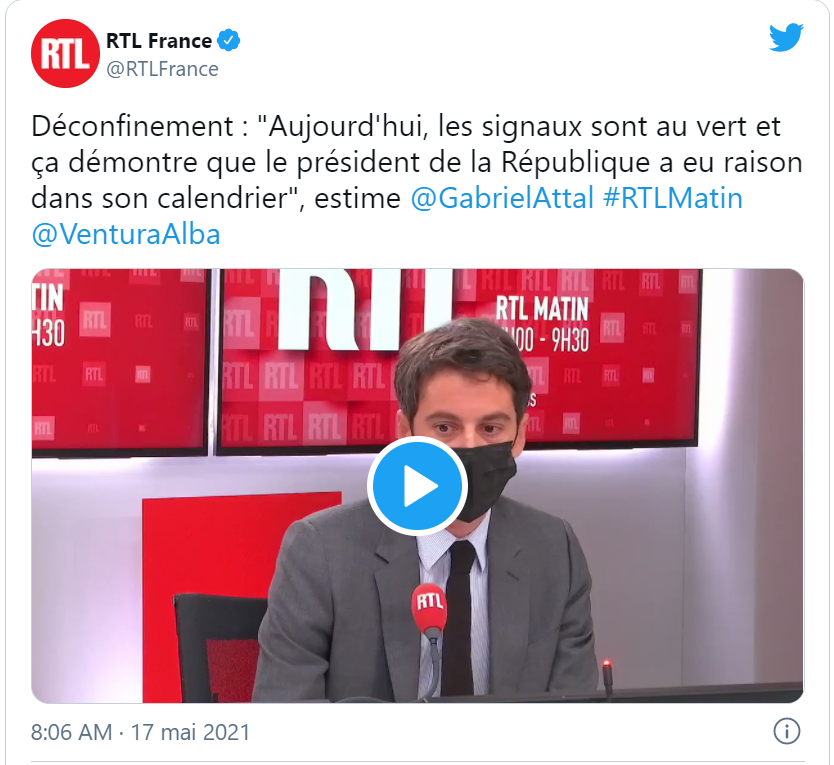Open the RTL France profile avatar

click(65, 53)
